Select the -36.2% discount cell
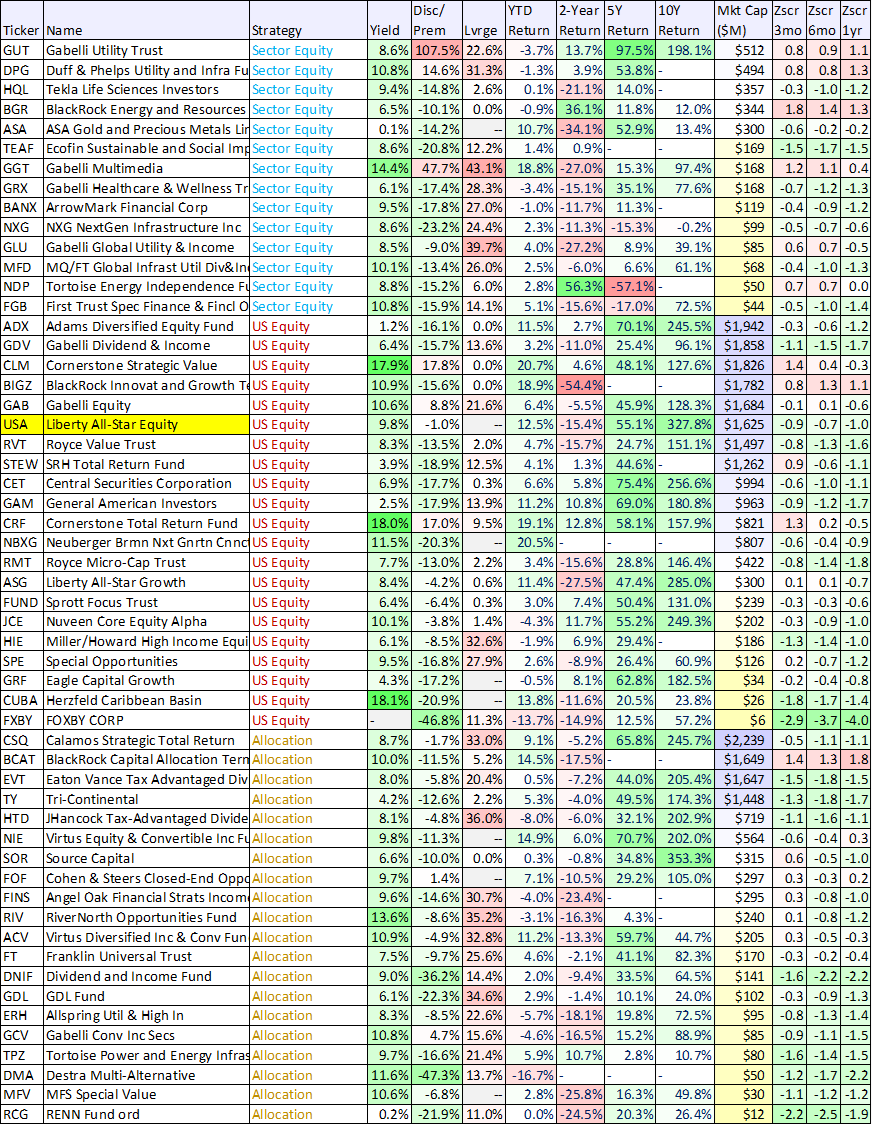Viewport: 872px width, 1125px height. coord(436,976)
